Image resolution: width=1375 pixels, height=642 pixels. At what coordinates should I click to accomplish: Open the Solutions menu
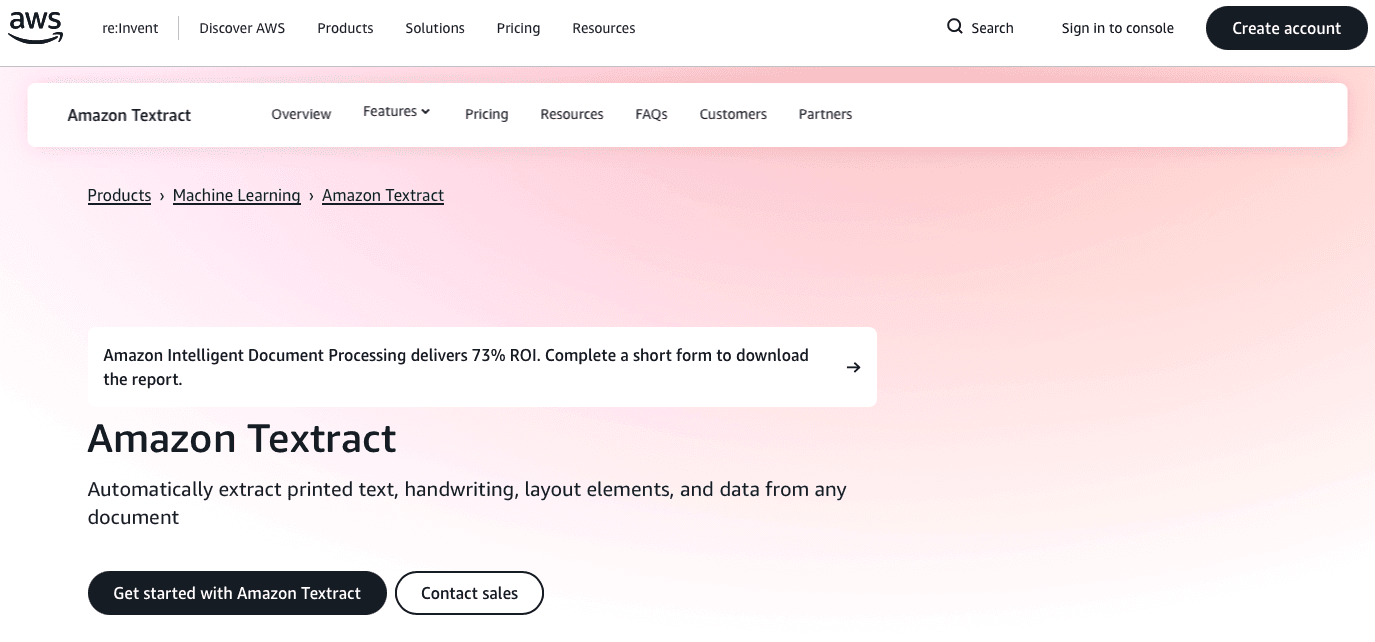point(435,28)
